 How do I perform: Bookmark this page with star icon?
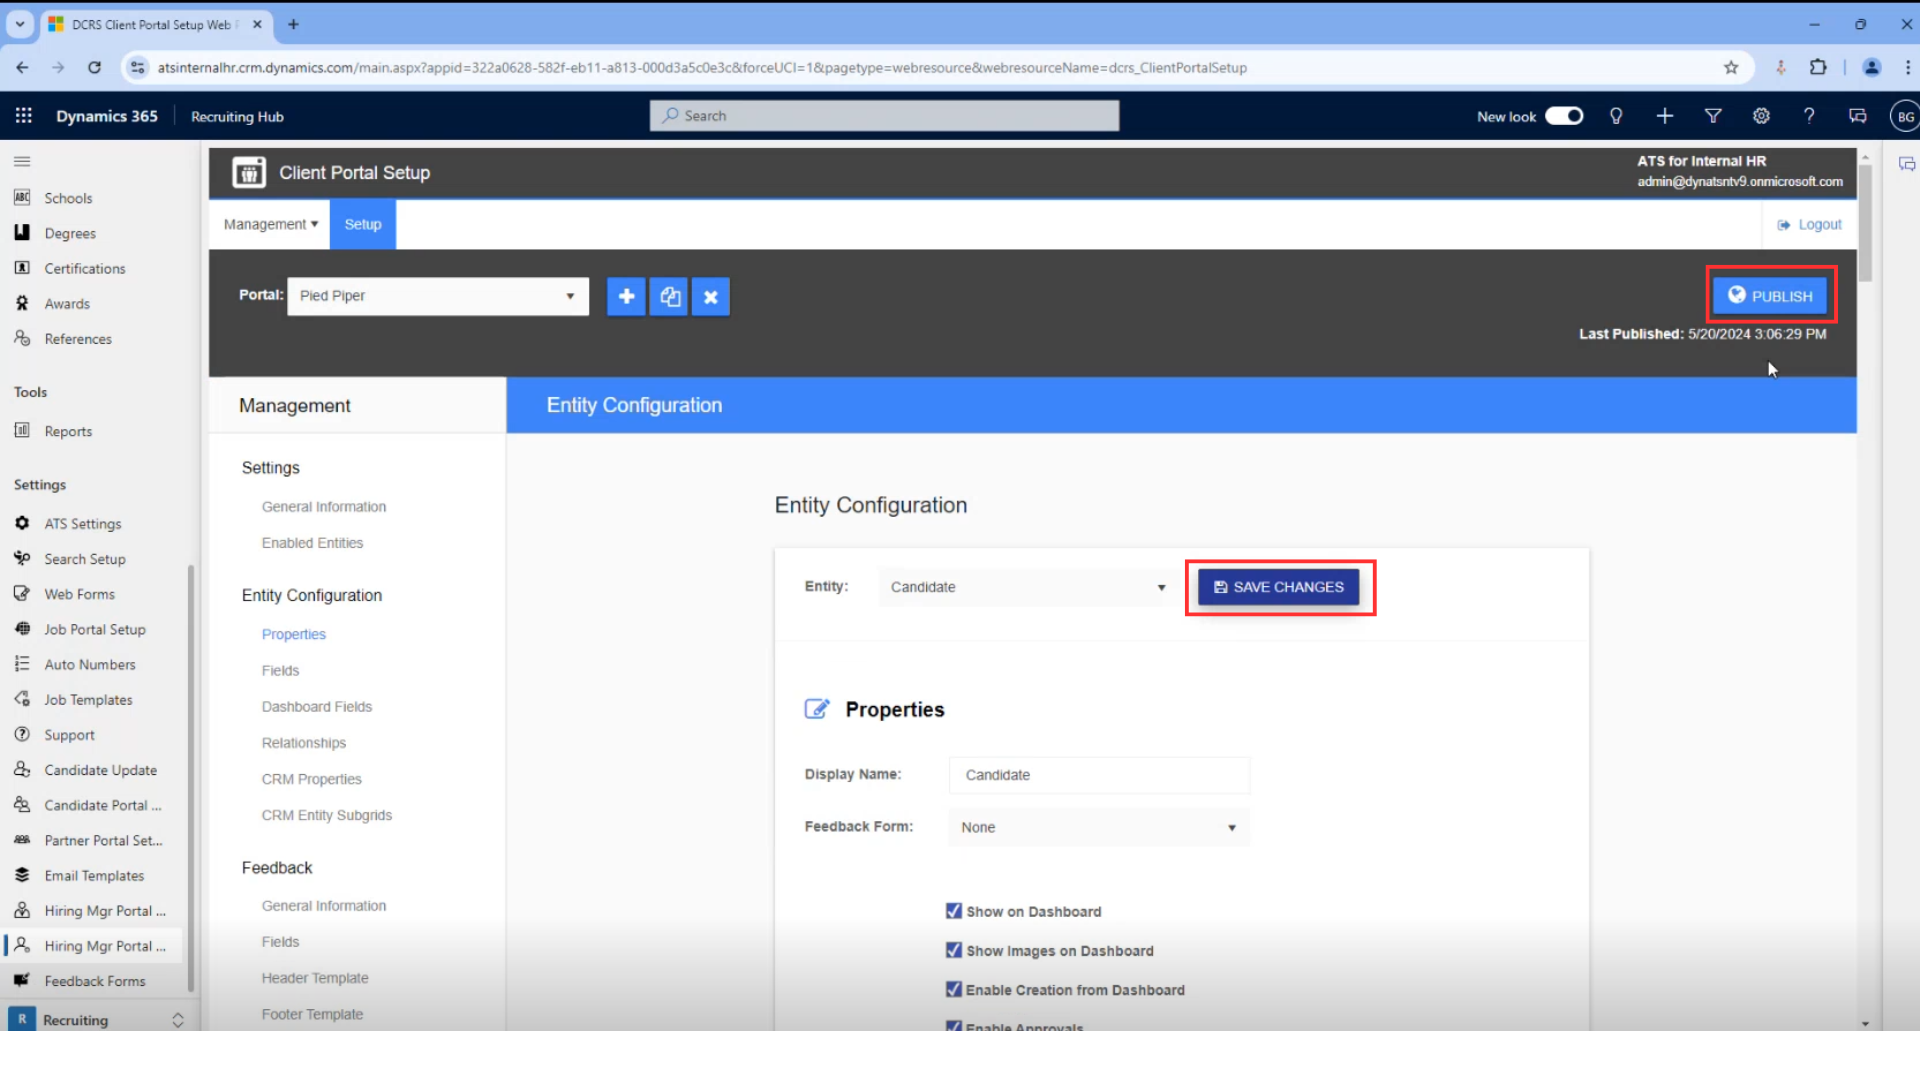click(x=1731, y=67)
